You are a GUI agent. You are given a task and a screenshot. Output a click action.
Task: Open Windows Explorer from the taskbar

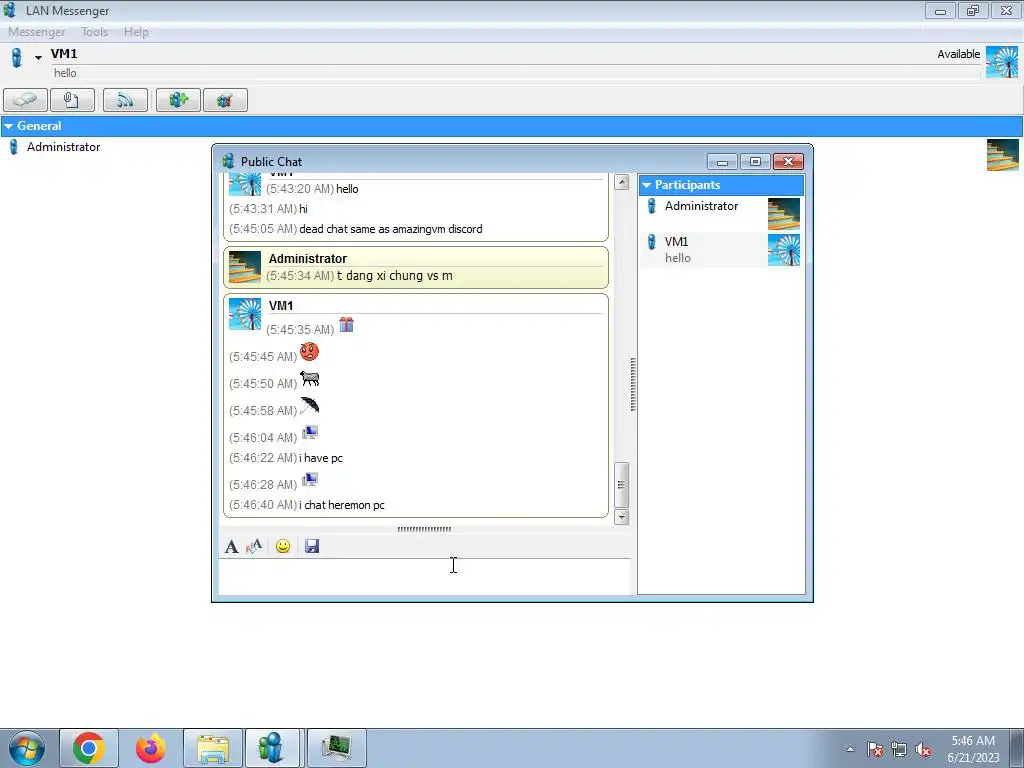(x=213, y=748)
